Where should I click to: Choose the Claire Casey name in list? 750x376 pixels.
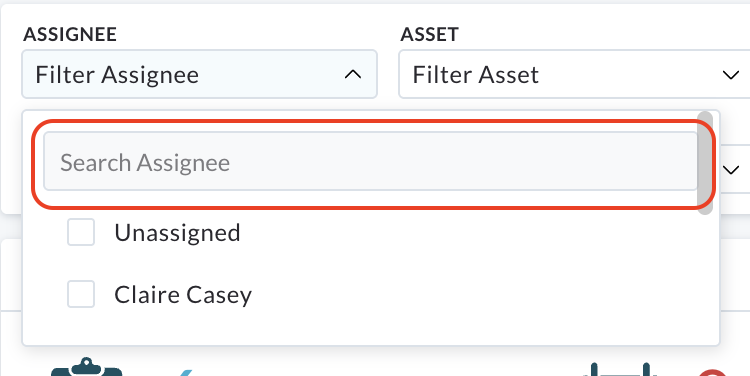tap(183, 295)
